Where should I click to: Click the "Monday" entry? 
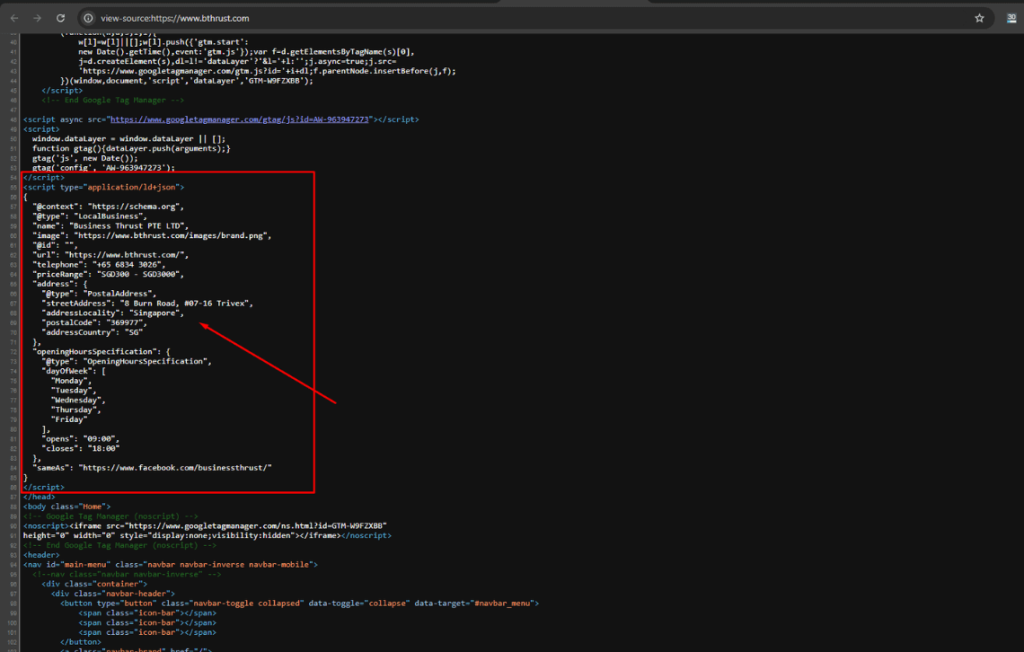coord(71,381)
